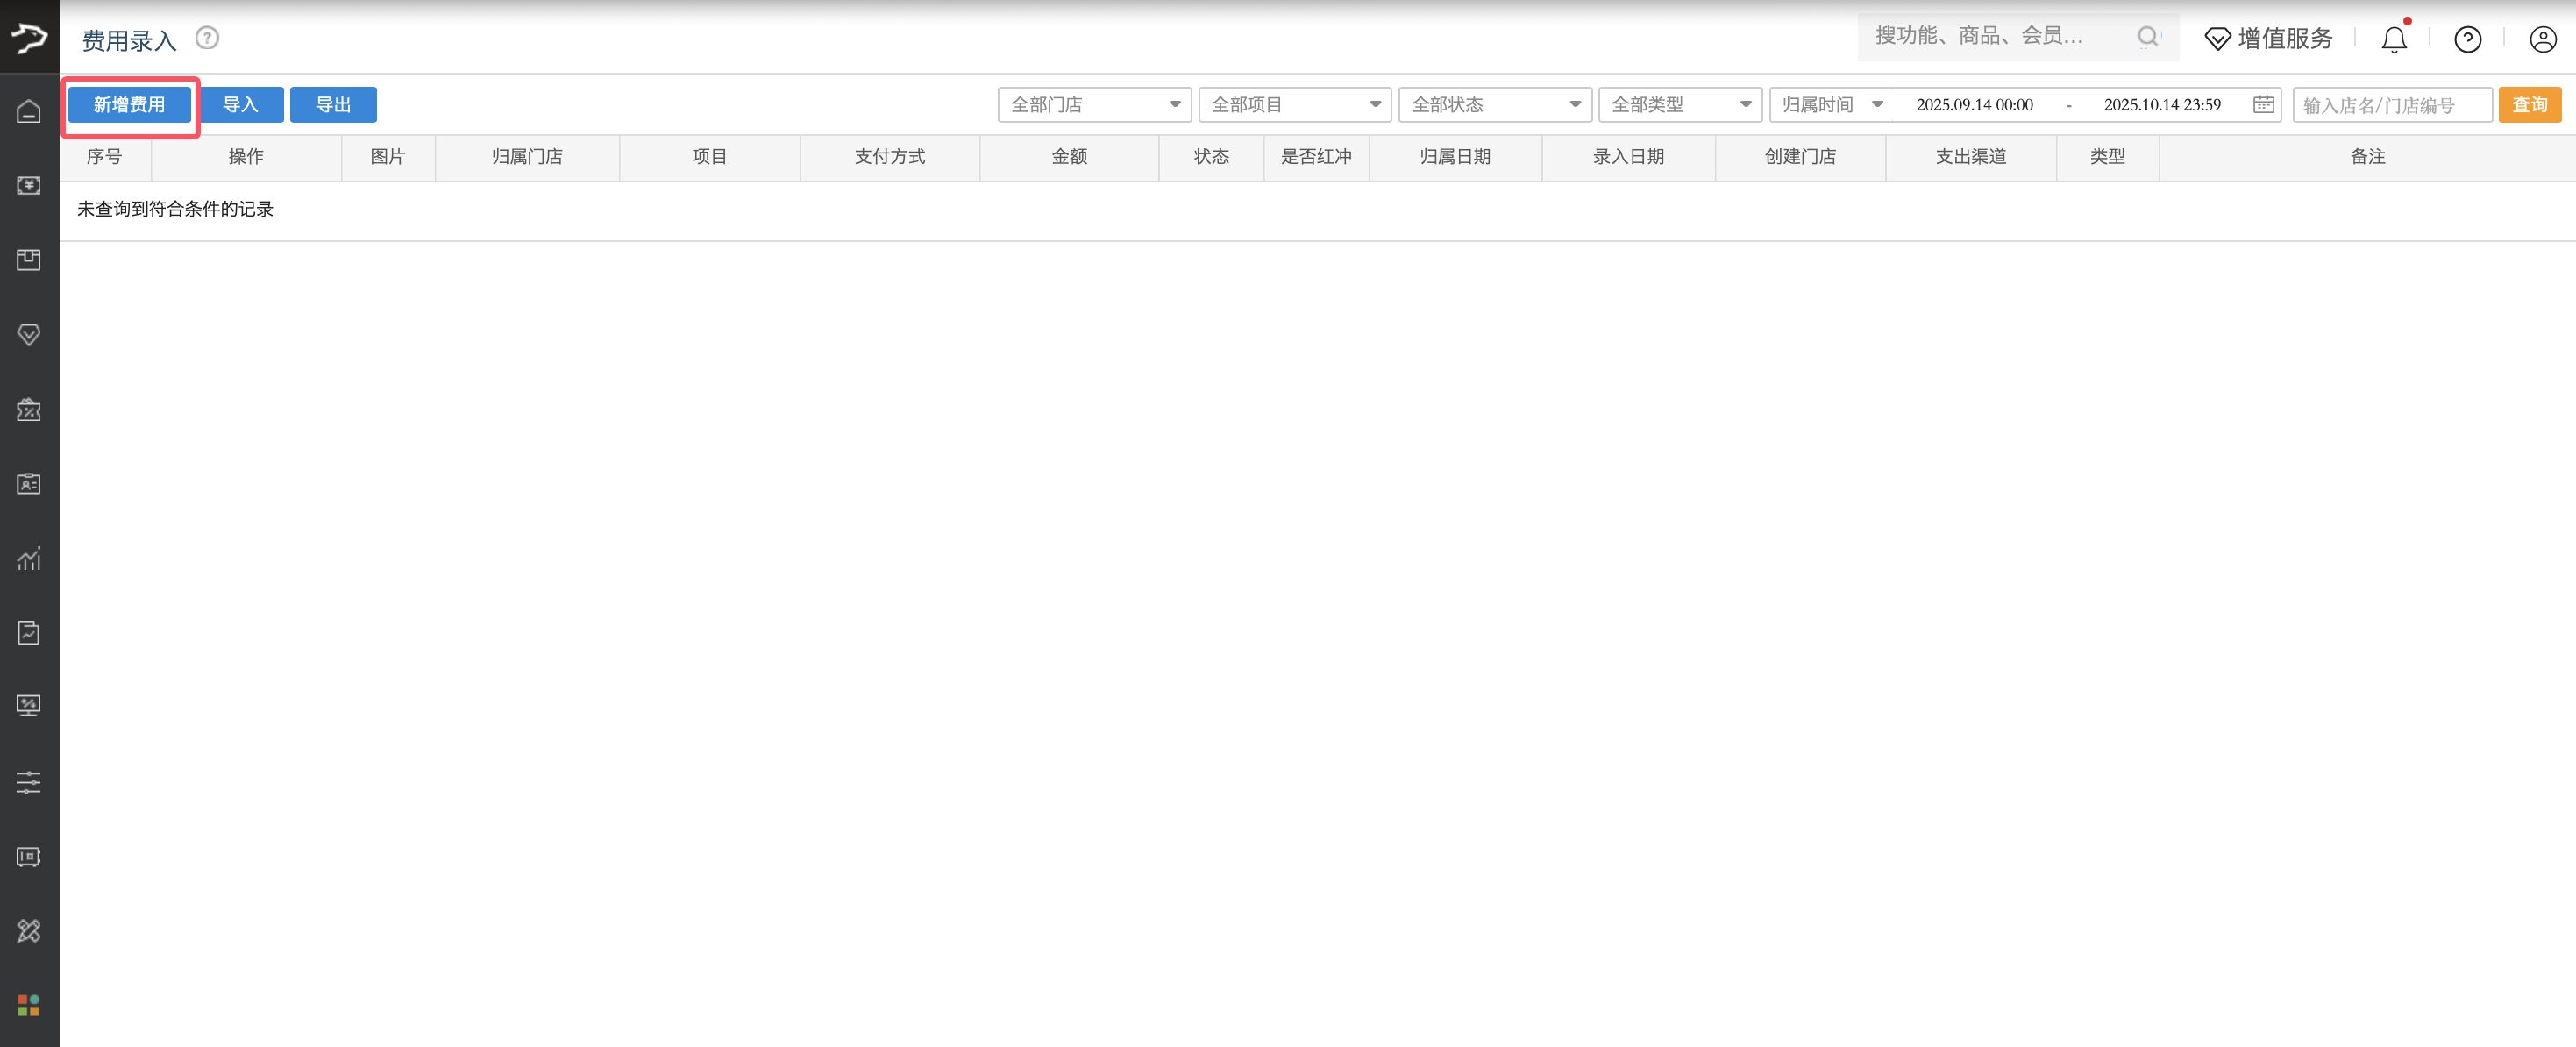The image size is (2576, 1047).
Task: Open the product package sidebar icon
Action: pos(29,260)
